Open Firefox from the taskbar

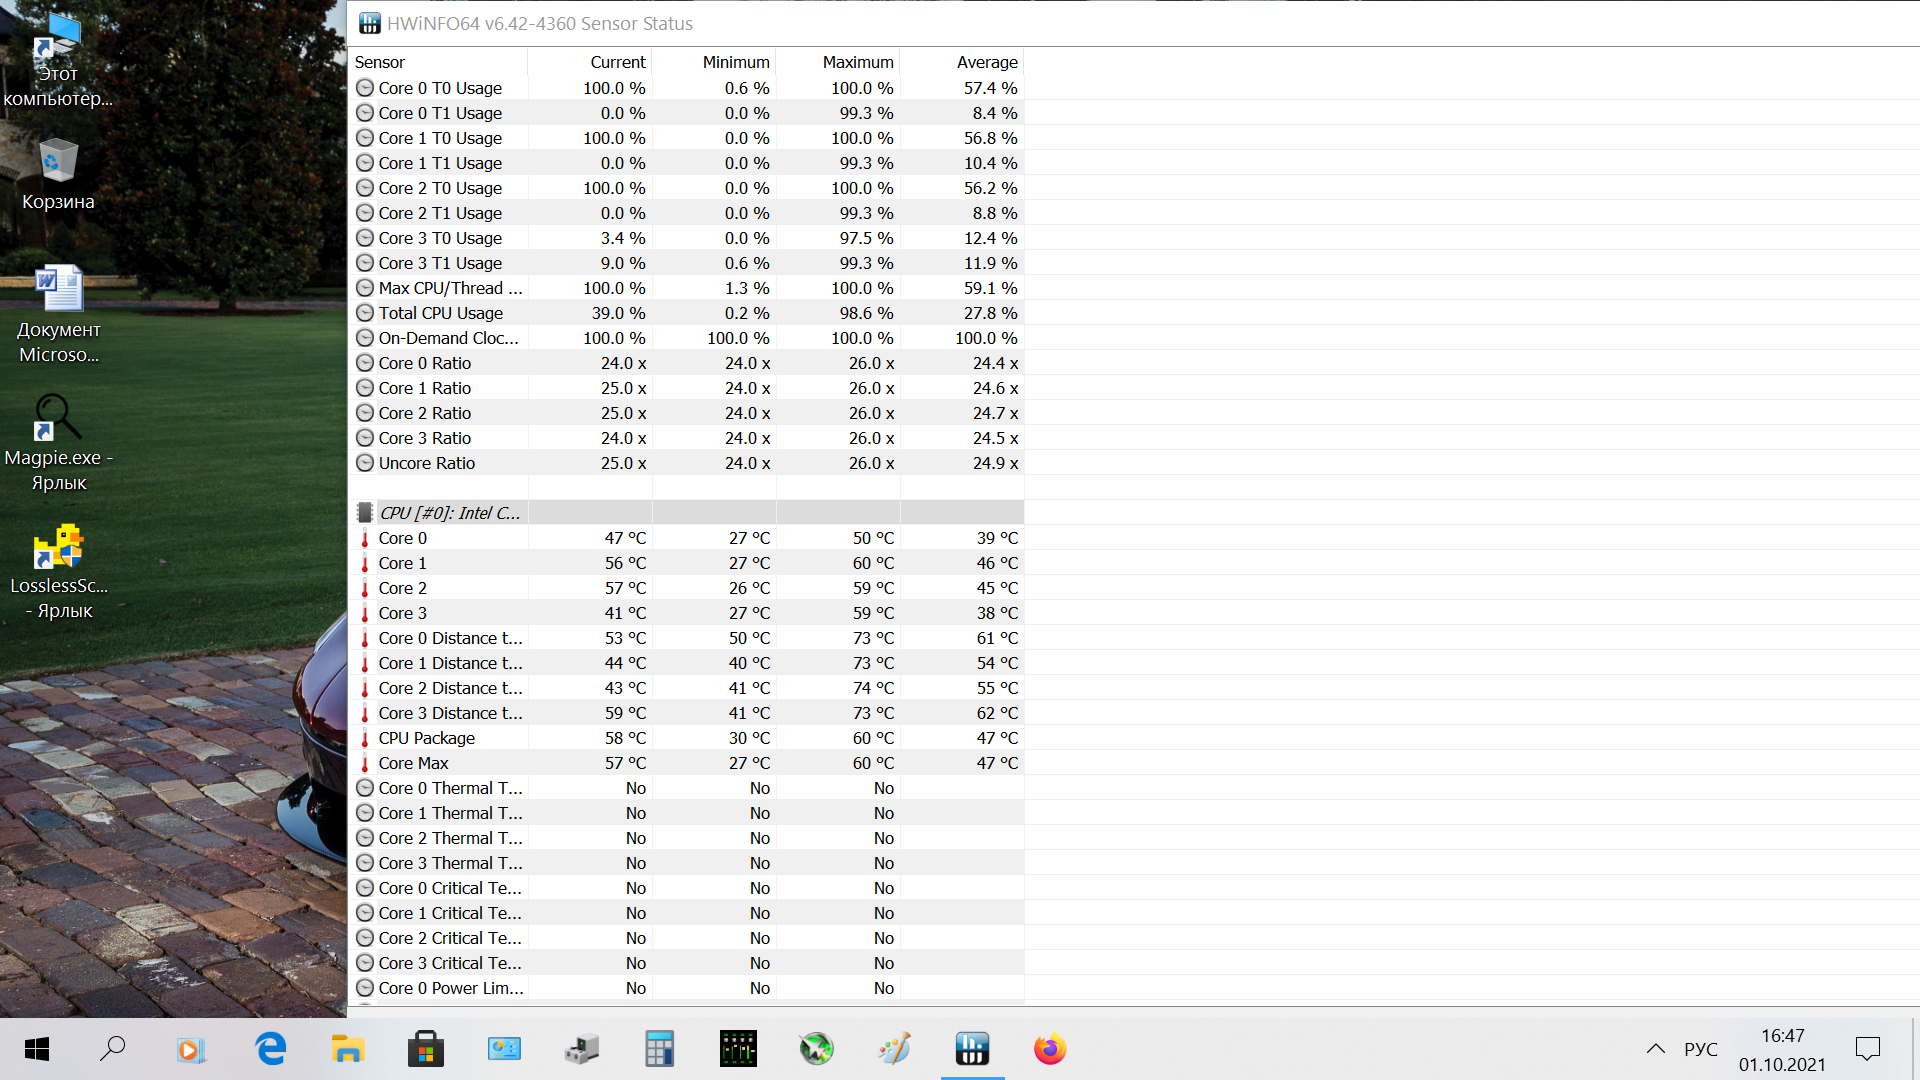tap(1050, 1049)
